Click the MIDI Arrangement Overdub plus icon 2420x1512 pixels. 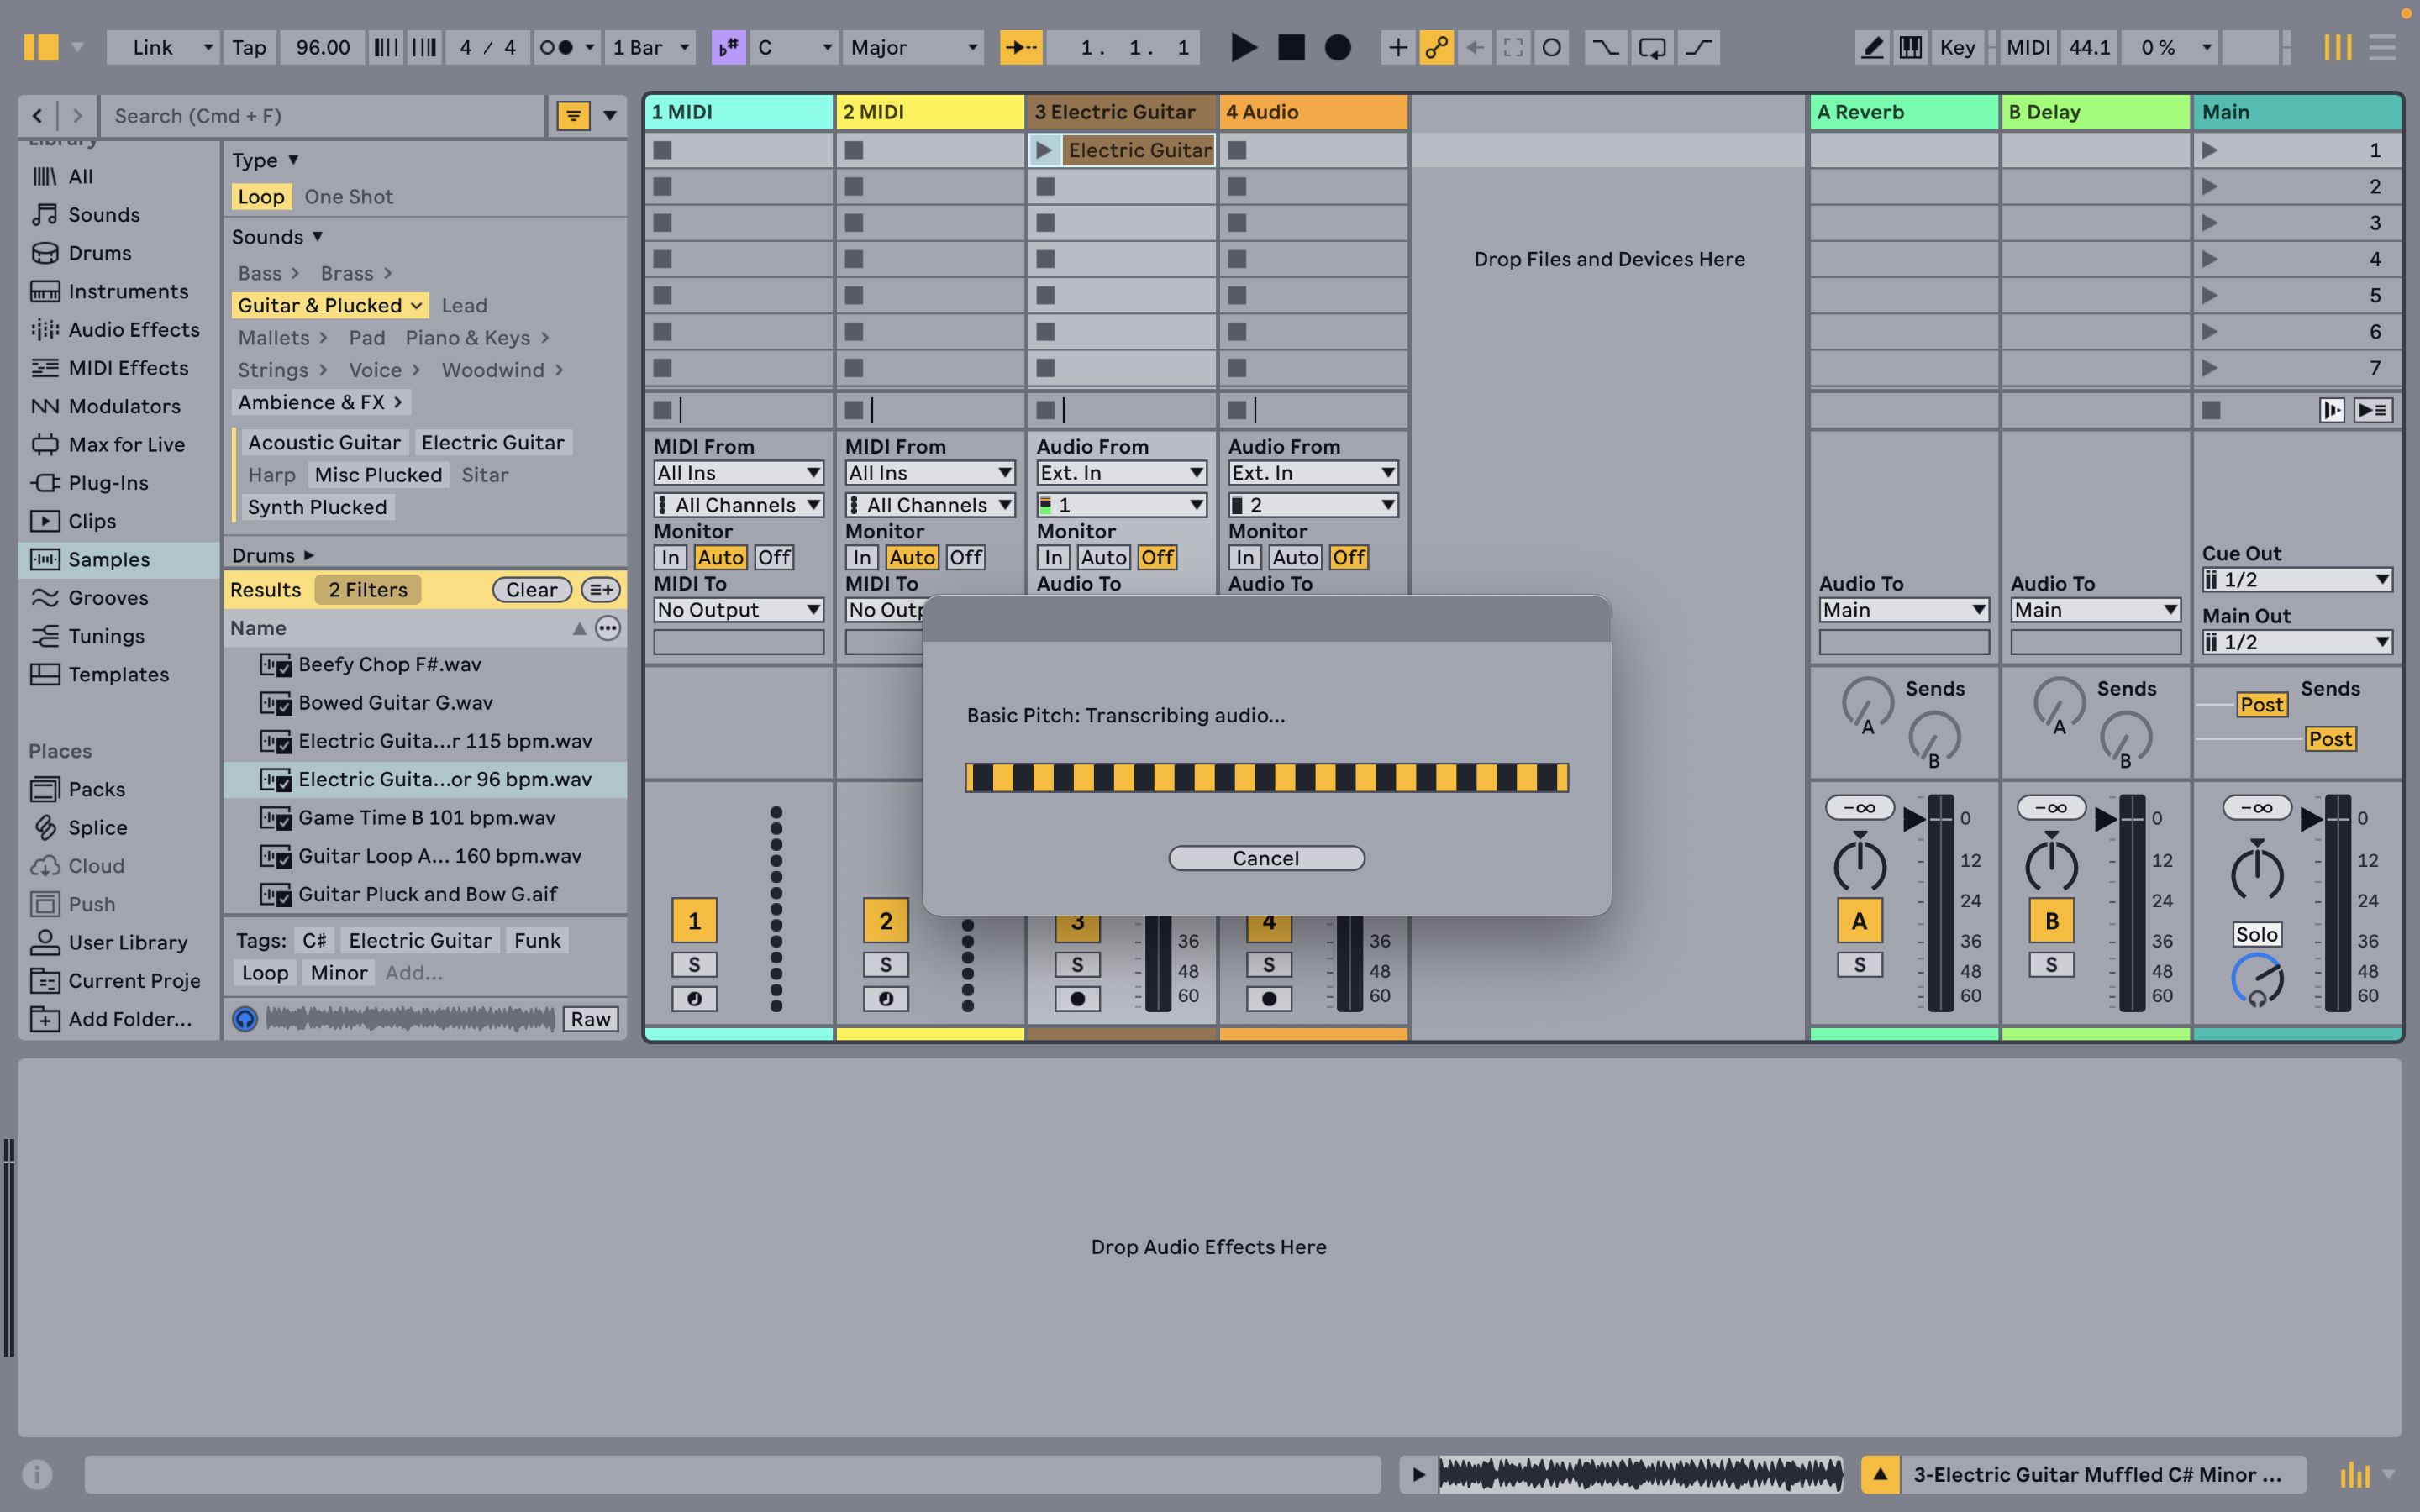tap(1398, 47)
